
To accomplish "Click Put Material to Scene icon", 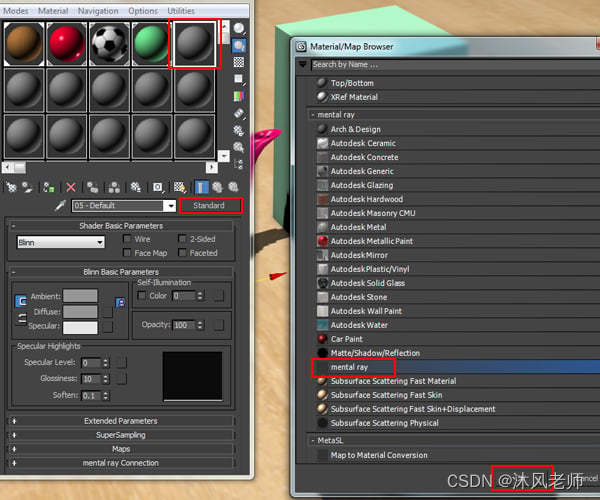I will [x=27, y=187].
